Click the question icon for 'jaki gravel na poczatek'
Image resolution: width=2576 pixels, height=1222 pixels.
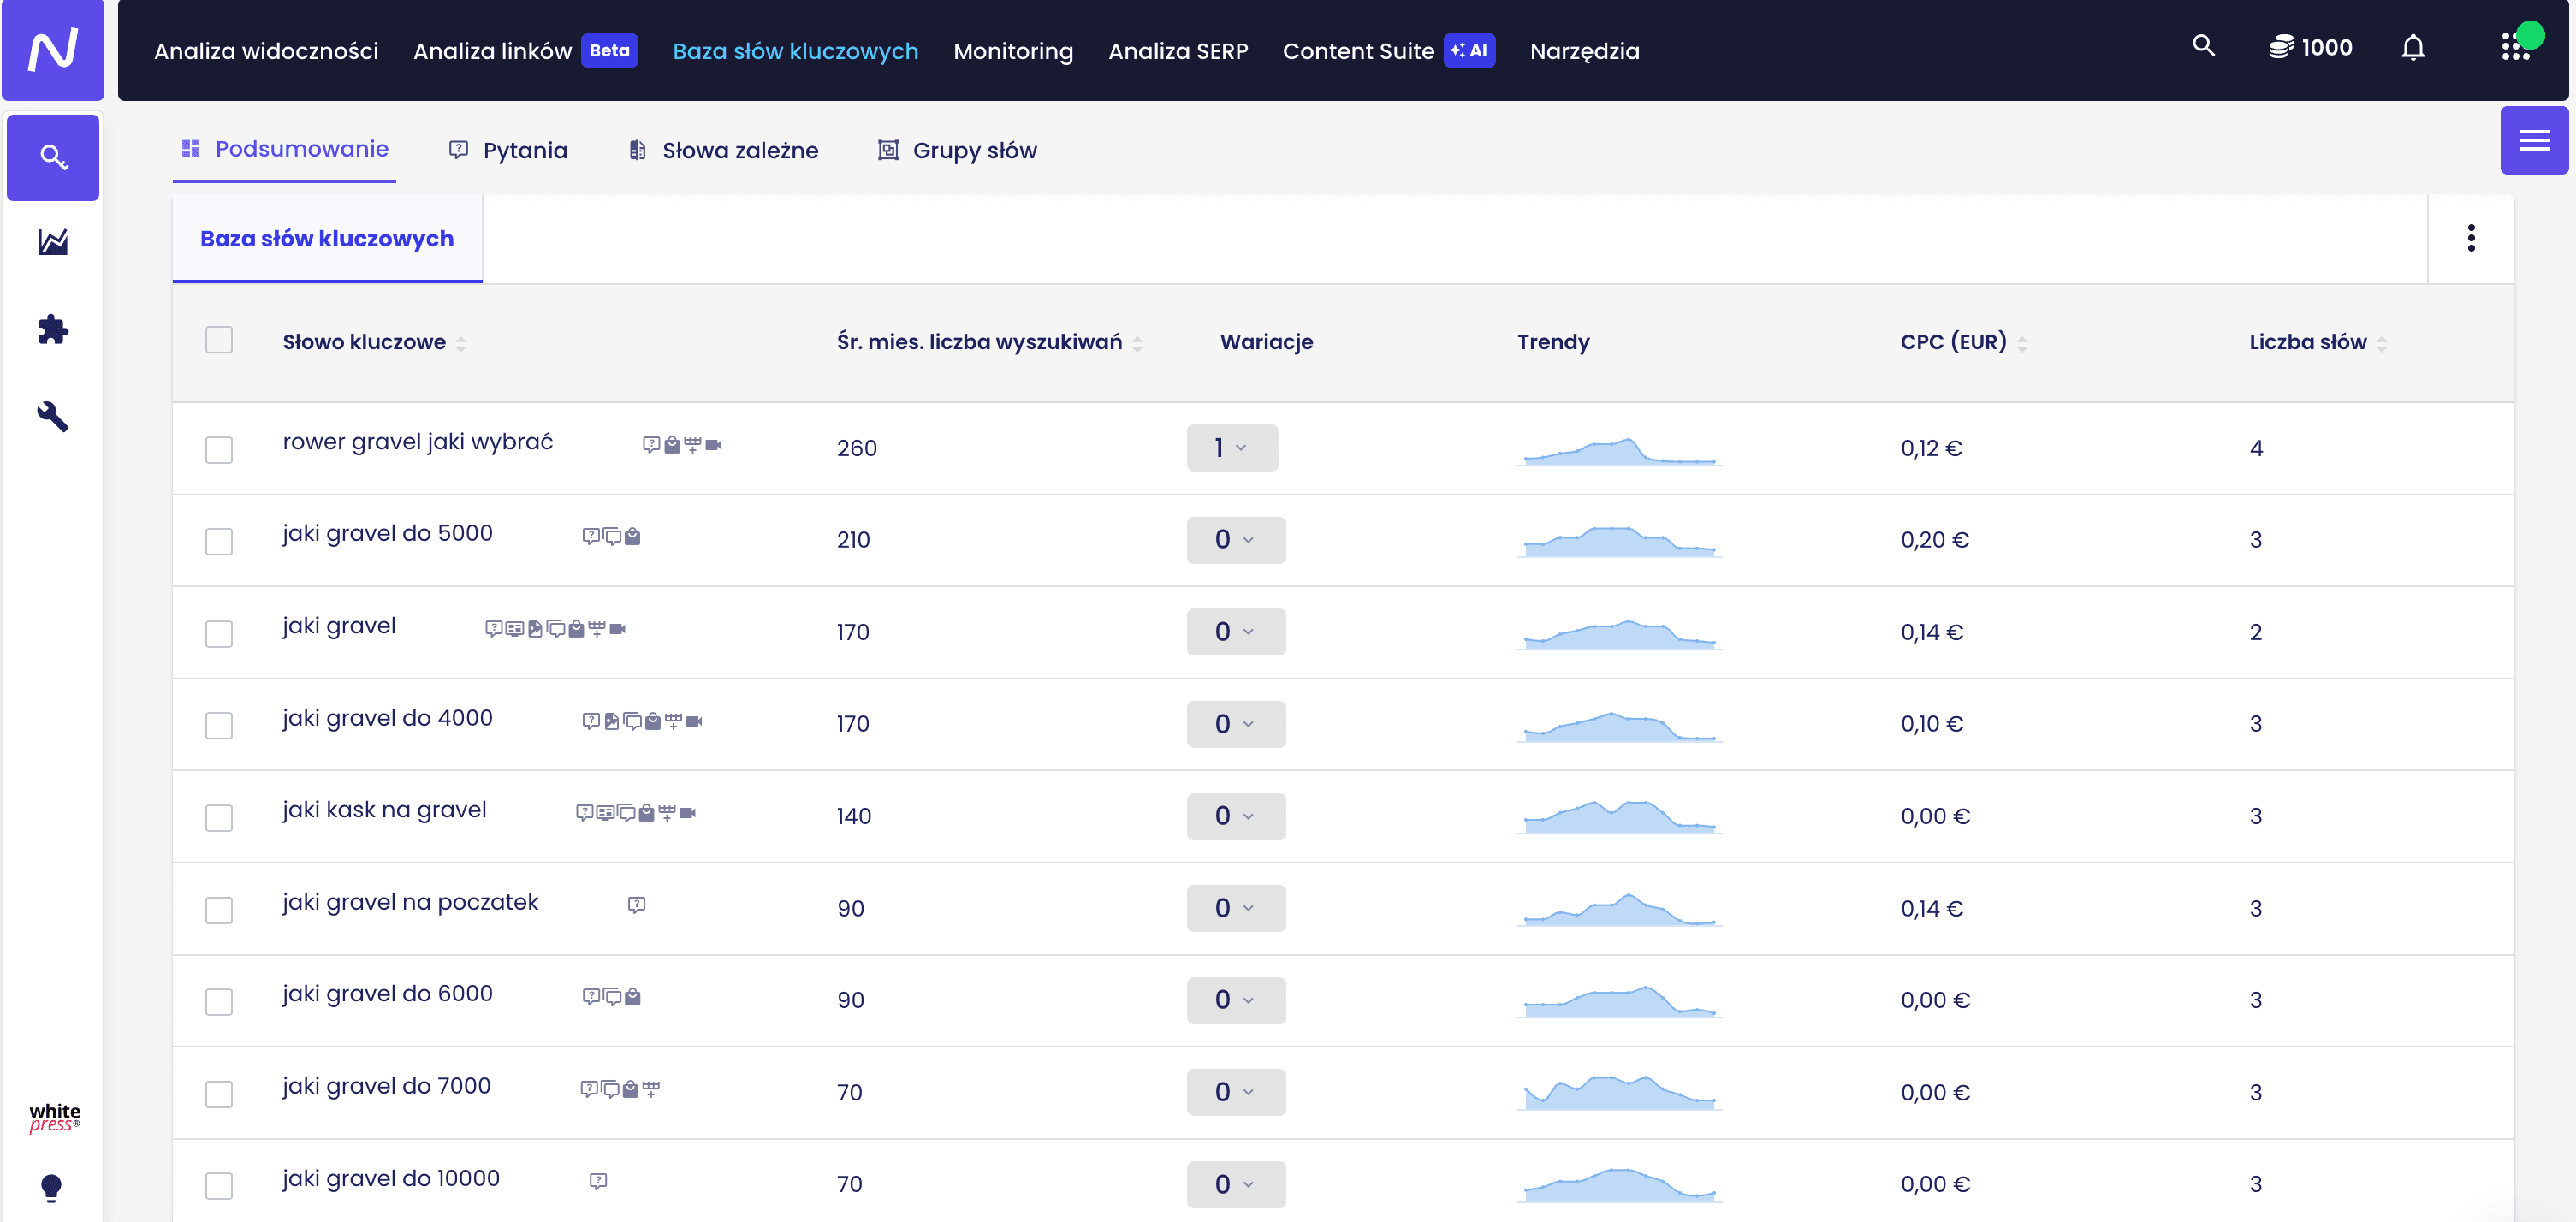(636, 904)
